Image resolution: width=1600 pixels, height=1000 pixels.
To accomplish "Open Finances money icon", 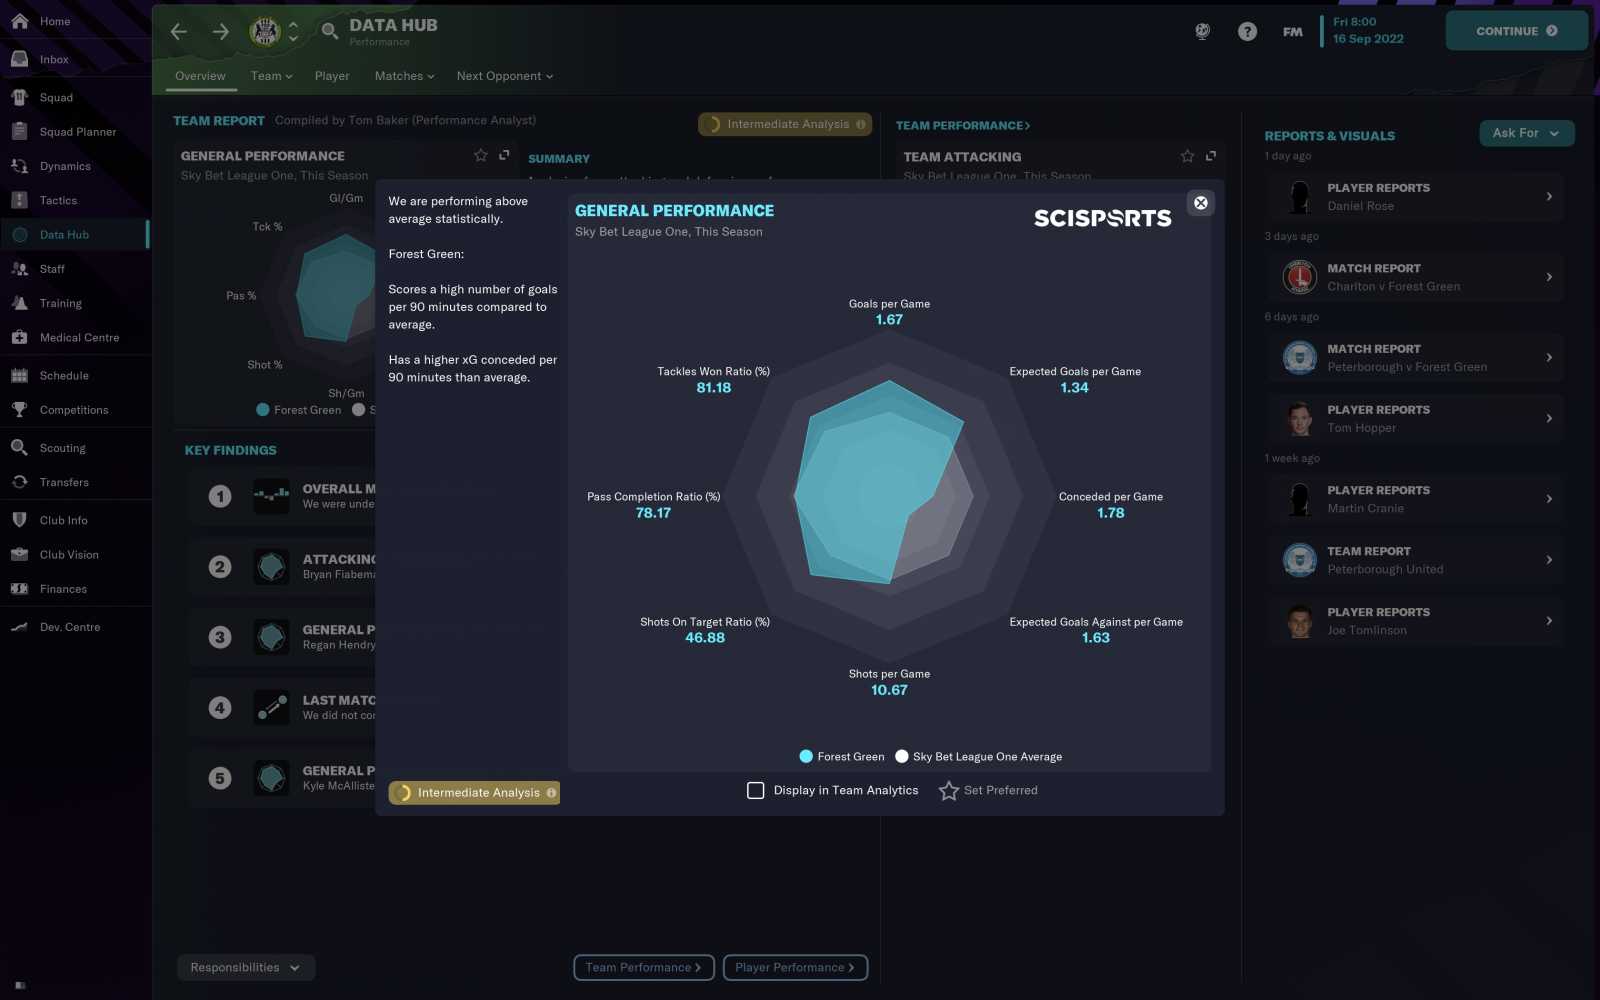I will [x=19, y=589].
